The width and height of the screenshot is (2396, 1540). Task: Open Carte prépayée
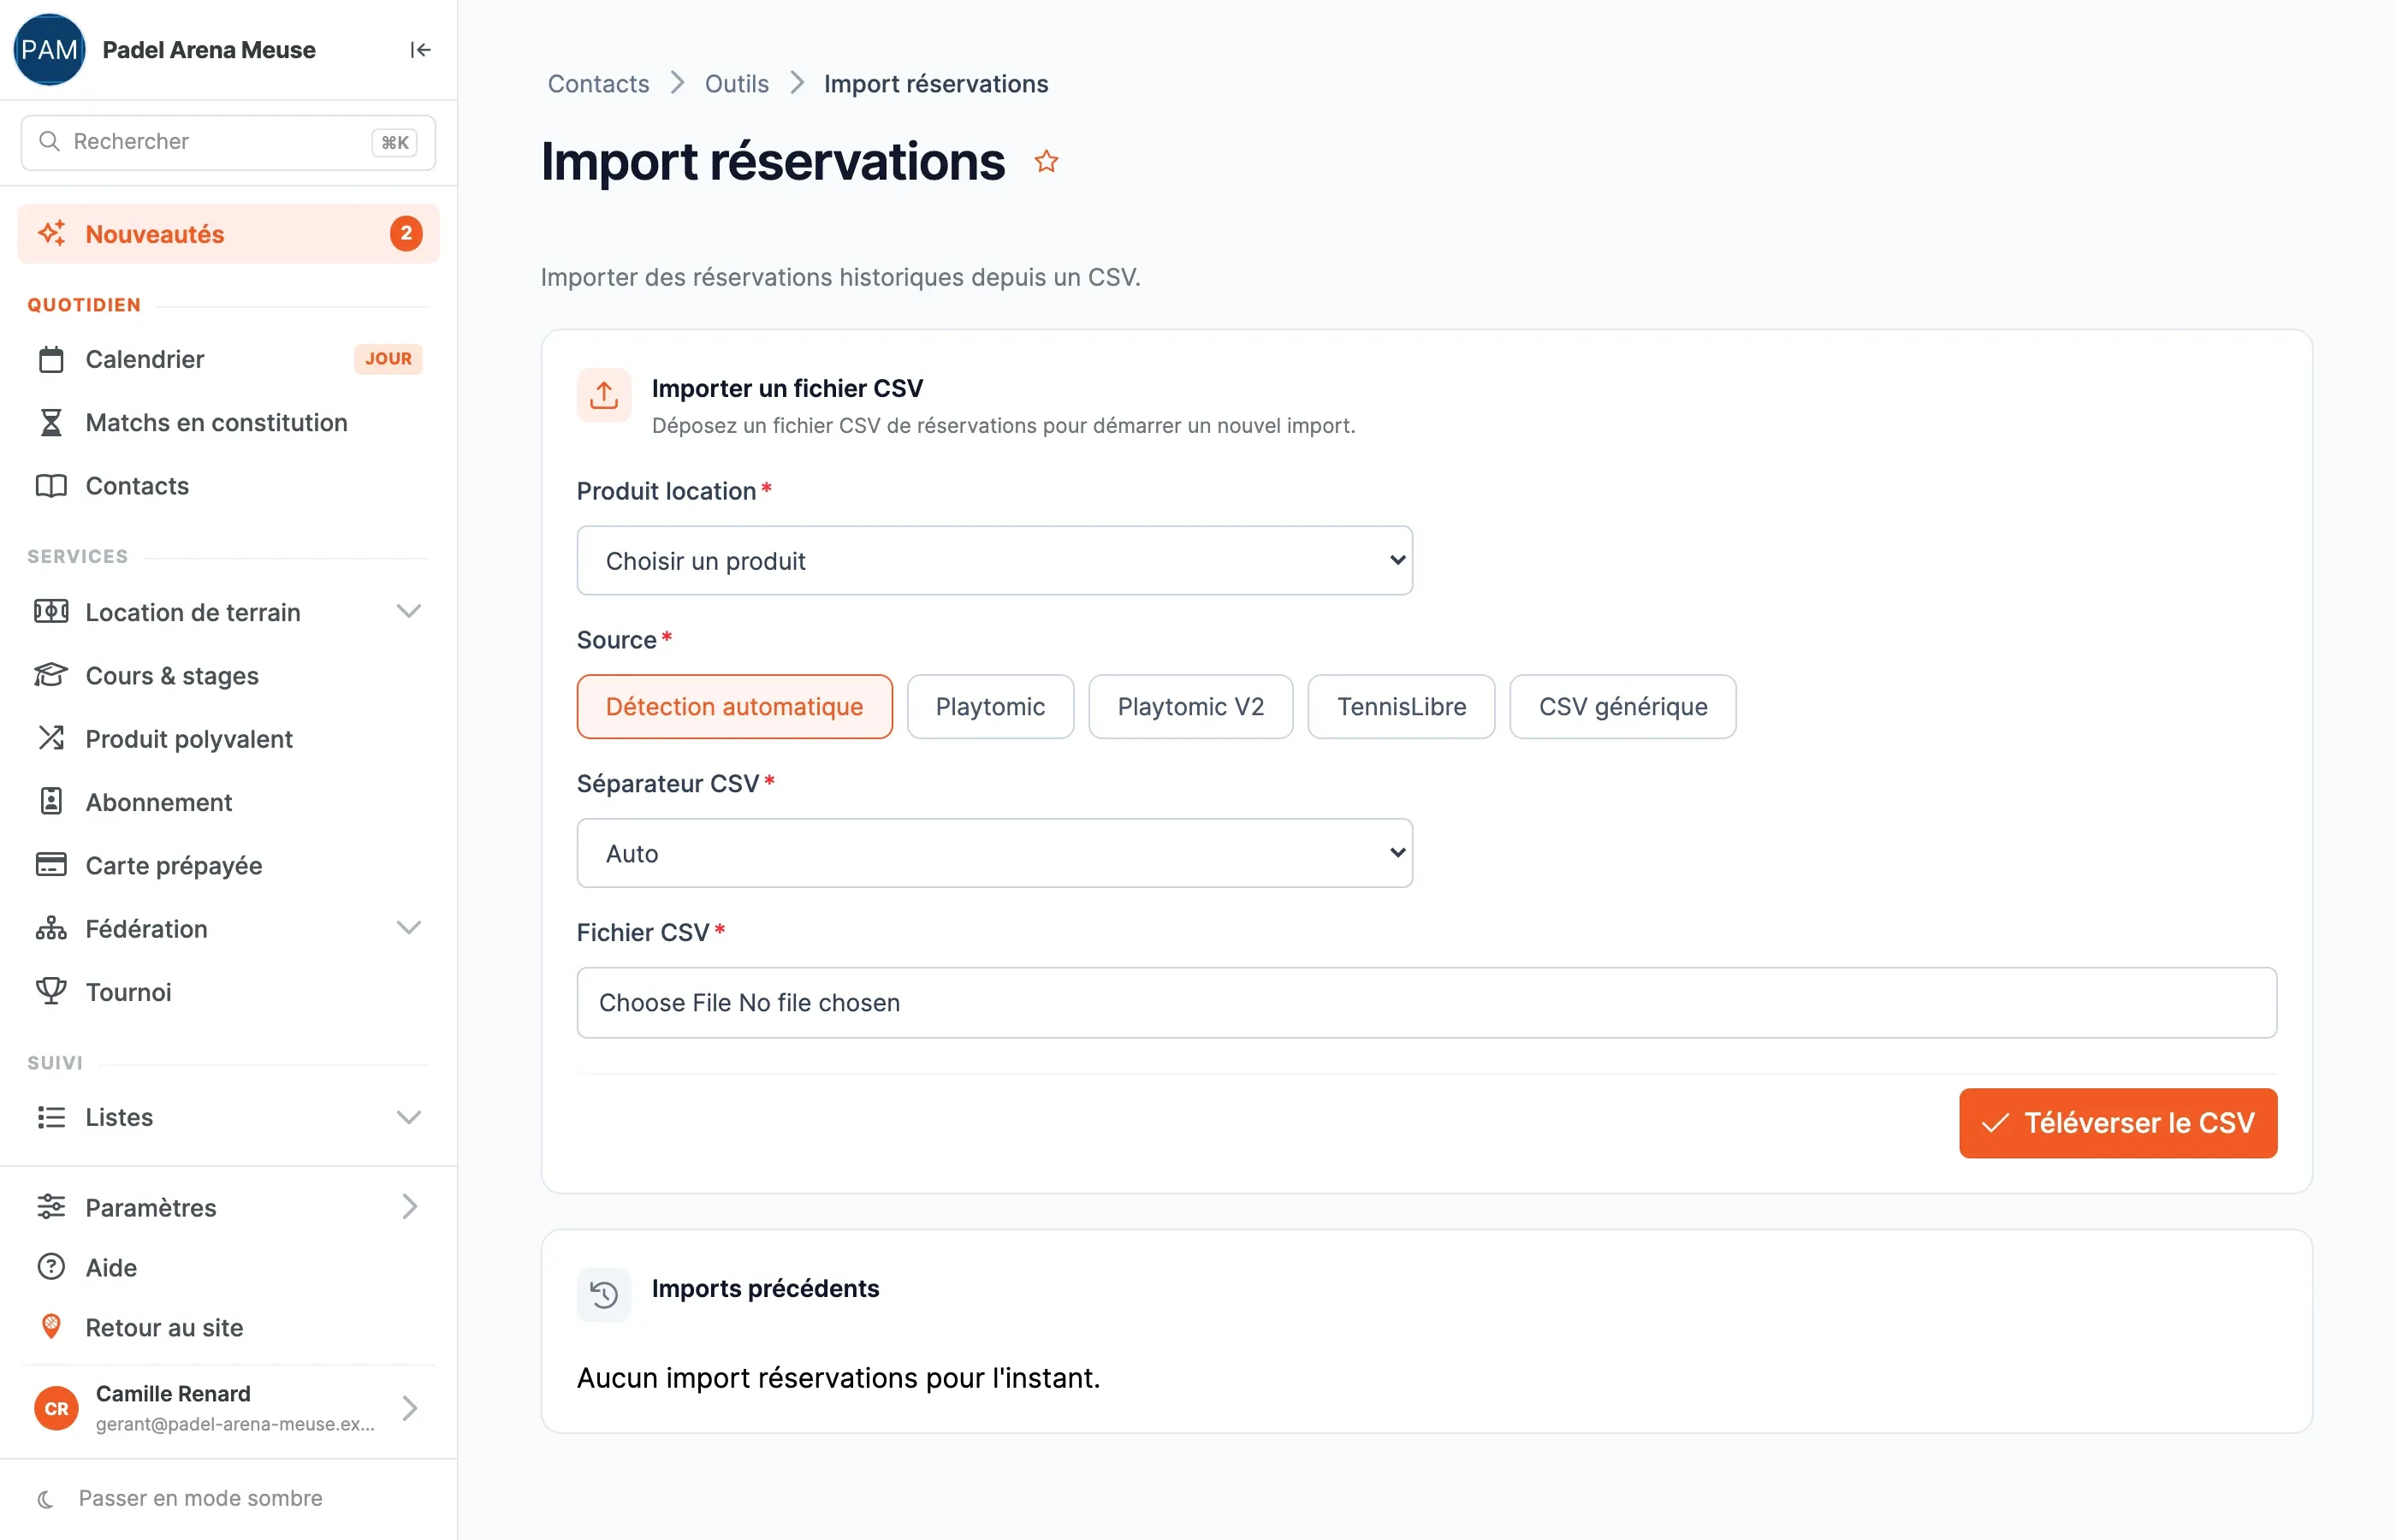click(228, 865)
